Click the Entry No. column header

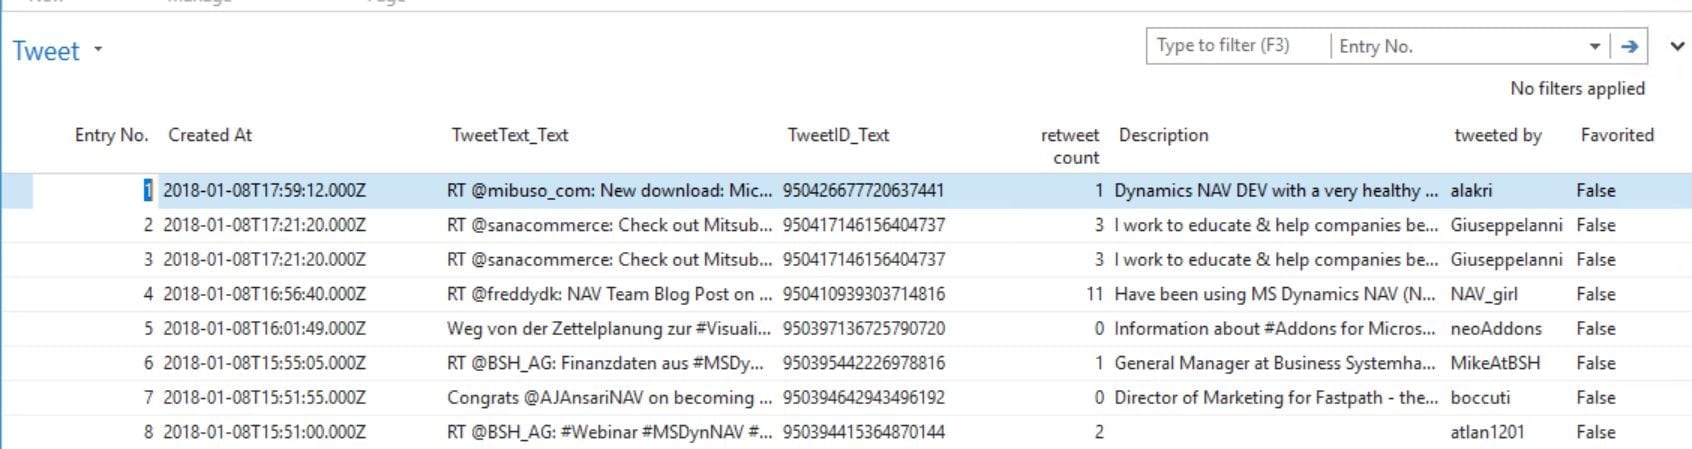[x=111, y=135]
